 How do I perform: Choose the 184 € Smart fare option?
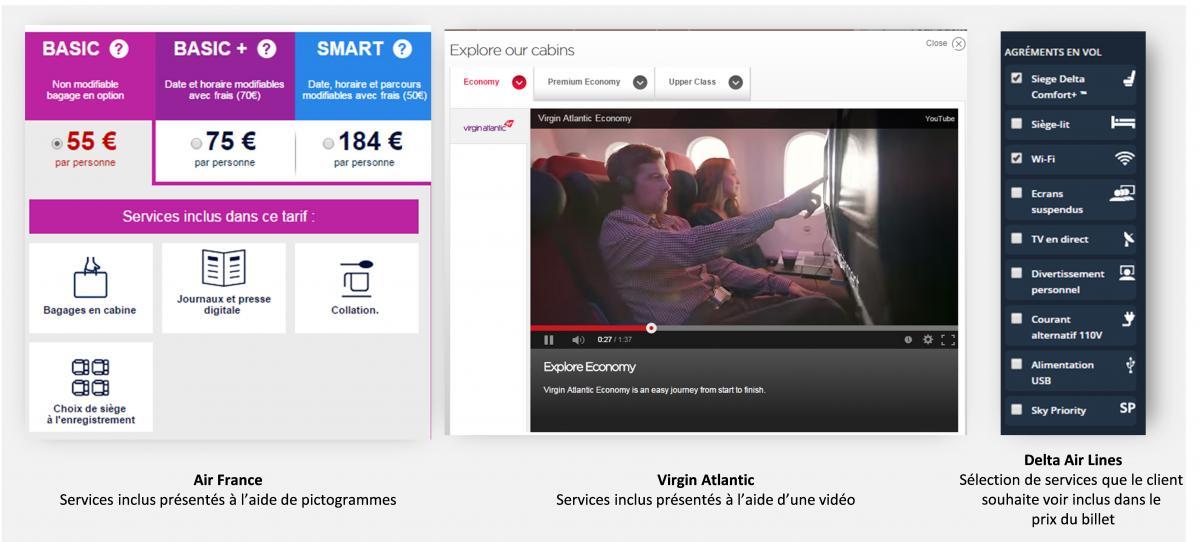tap(327, 144)
